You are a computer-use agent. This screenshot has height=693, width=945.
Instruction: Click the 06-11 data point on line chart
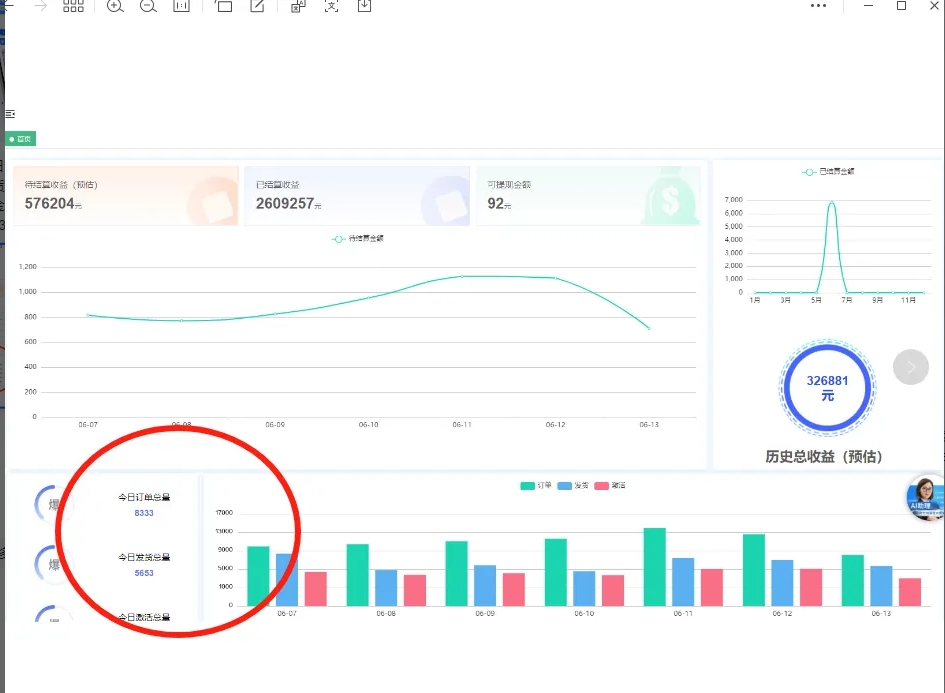coord(462,277)
